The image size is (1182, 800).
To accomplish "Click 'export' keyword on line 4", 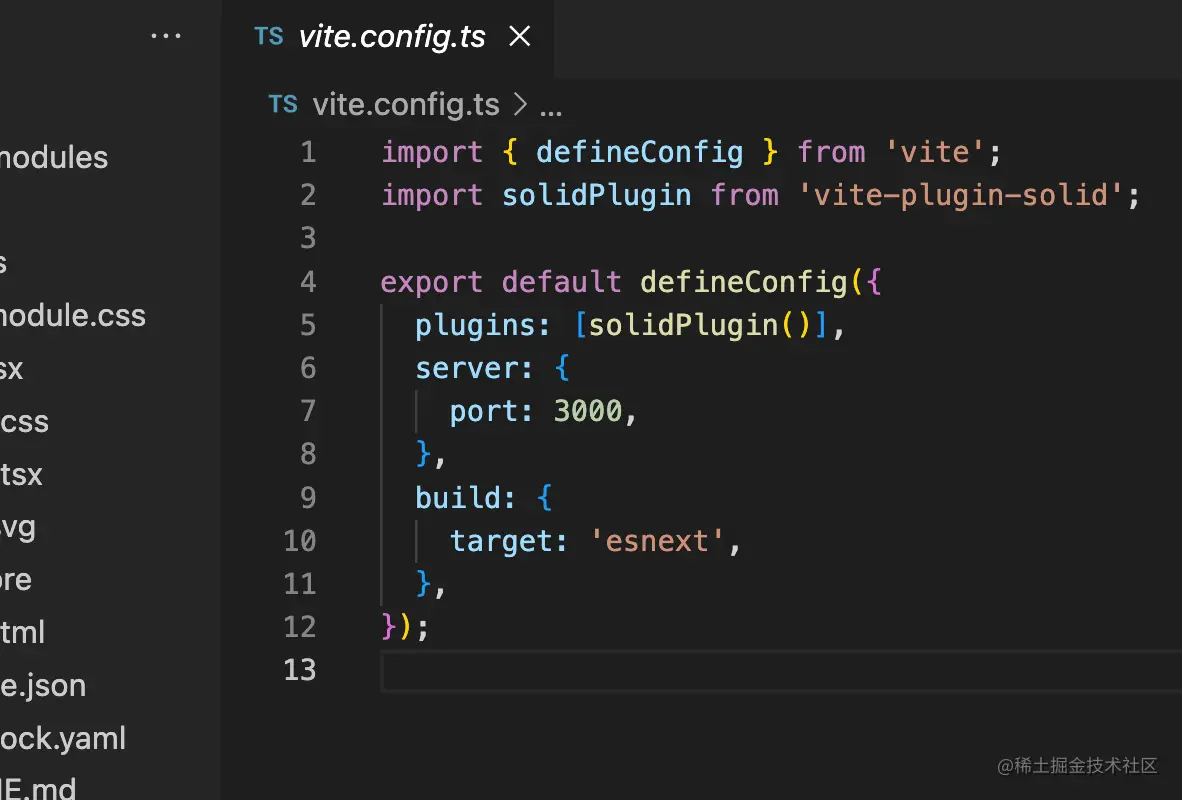I will coord(431,282).
